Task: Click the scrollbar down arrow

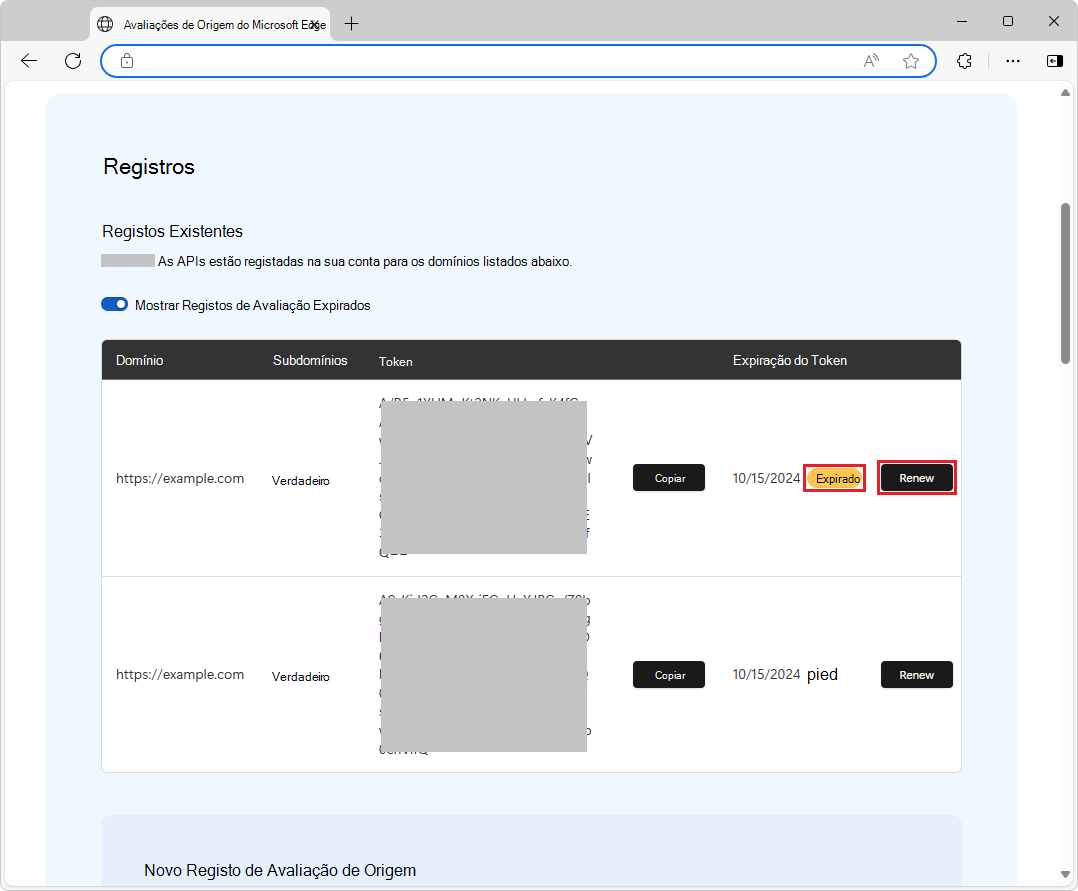Action: tap(1065, 874)
